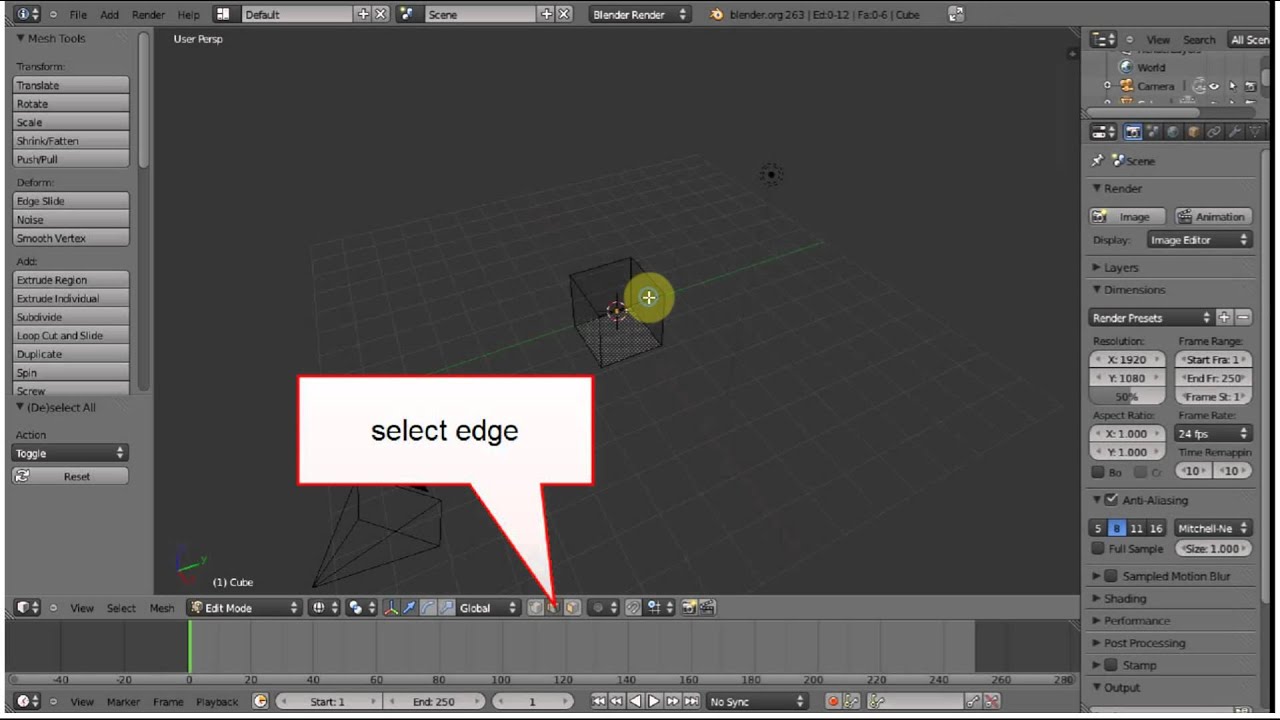Click the timeline editor type clock icon
Screen dimensions: 1280x720
[x=28, y=701]
